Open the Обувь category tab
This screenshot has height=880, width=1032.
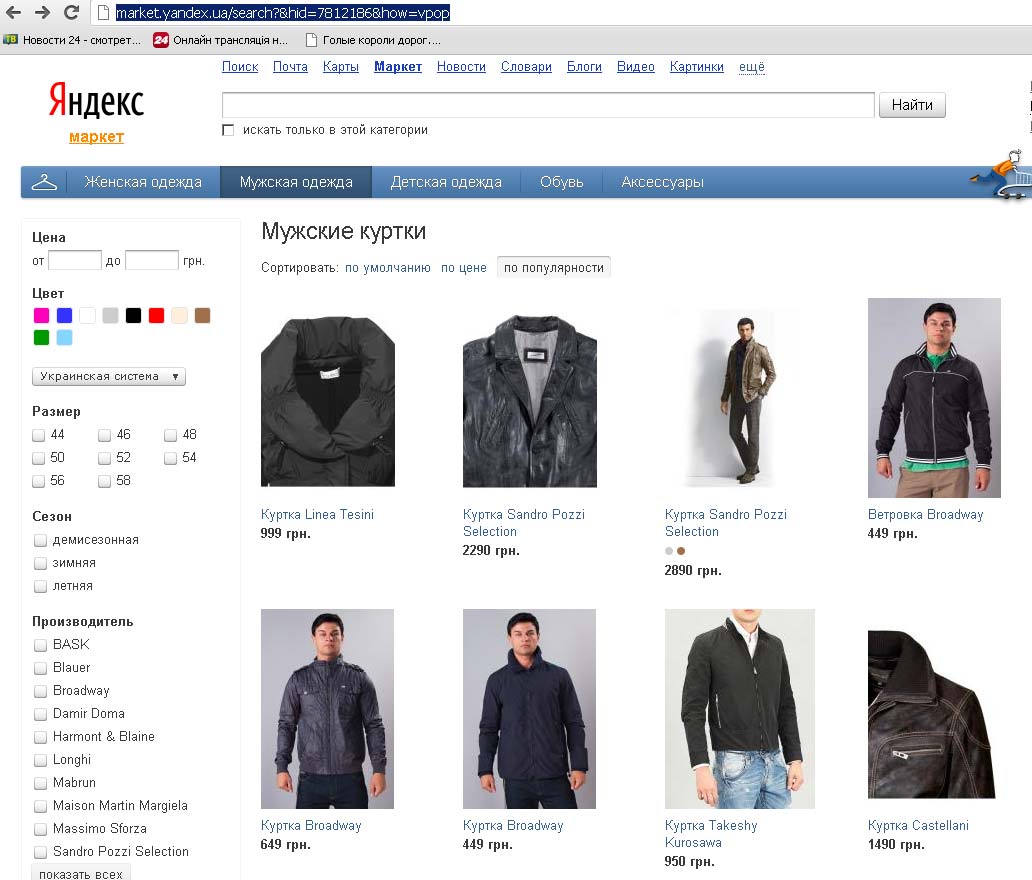pos(561,182)
